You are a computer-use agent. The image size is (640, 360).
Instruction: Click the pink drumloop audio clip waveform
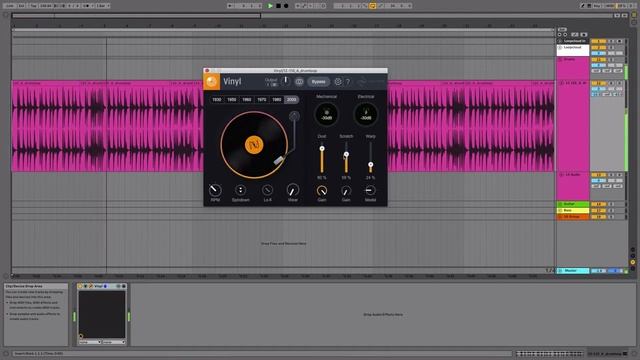108,126
